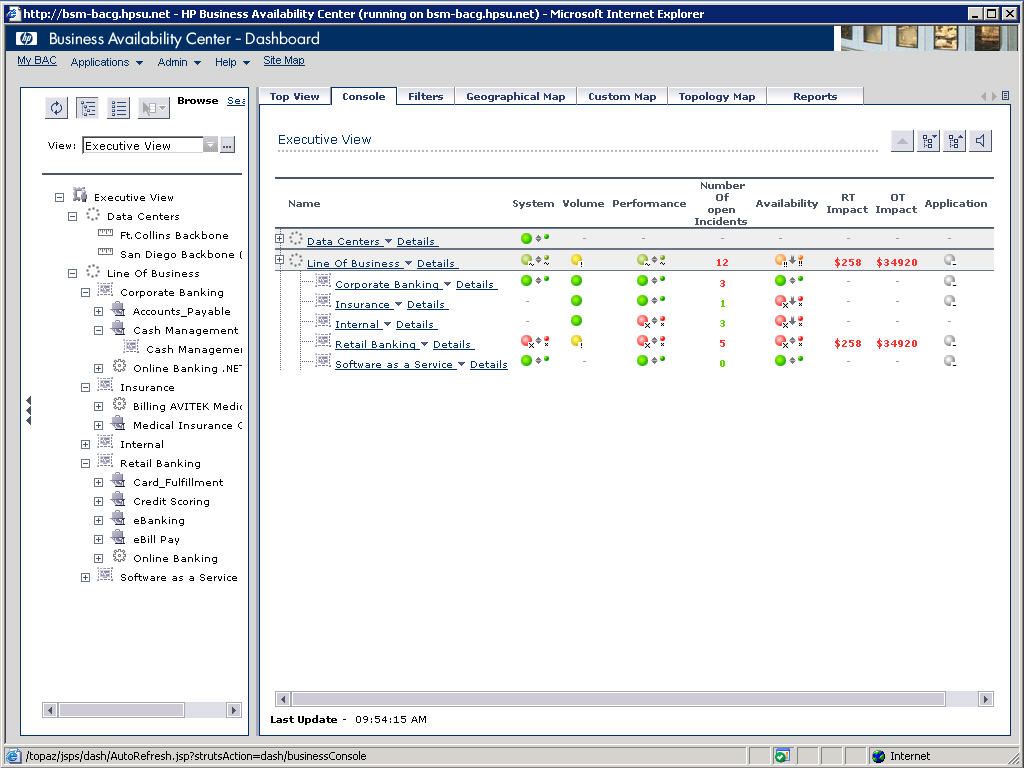Click left arrow of console horizontal scrollbar
Image resolution: width=1024 pixels, height=768 pixels.
point(283,699)
